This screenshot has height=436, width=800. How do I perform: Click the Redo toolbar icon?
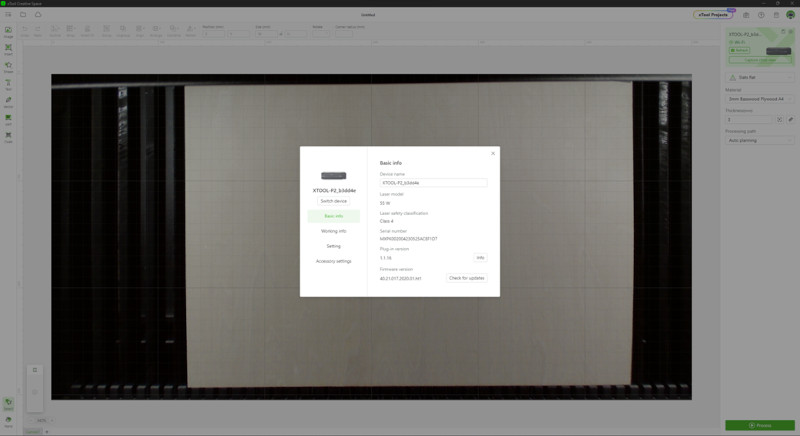pyautogui.click(x=38, y=31)
